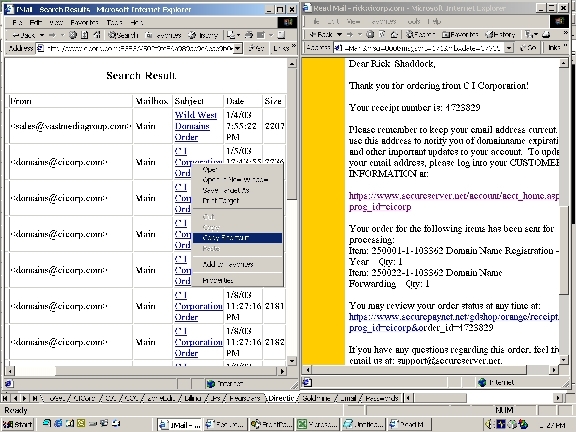Choose Save Target As in context menu
The width and height of the screenshot is (576, 432).
pos(237,190)
